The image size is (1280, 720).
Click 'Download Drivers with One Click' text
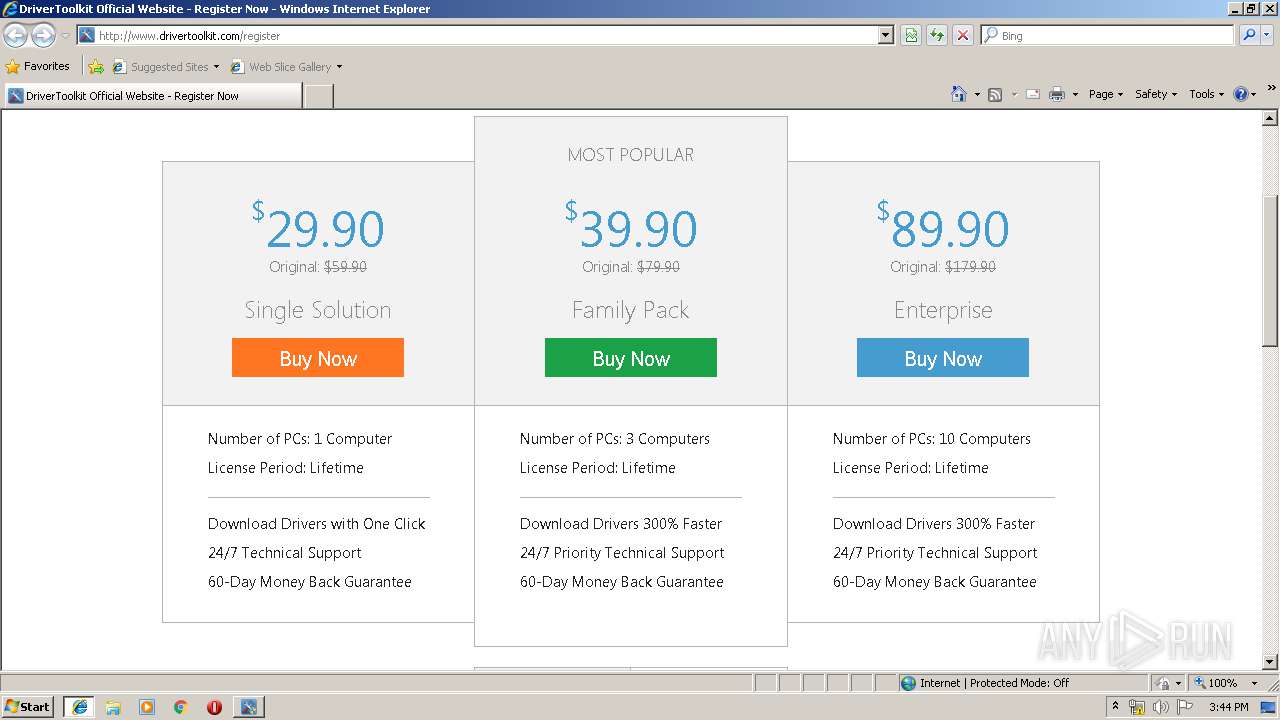tap(317, 524)
